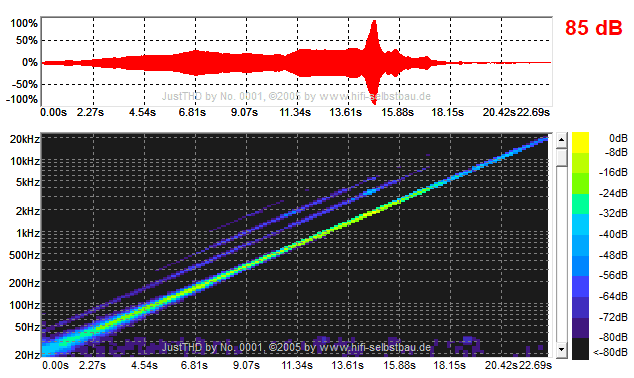The width and height of the screenshot is (634, 378).
Task: Select the yellow-green -8dB legend color
Action: point(580,163)
